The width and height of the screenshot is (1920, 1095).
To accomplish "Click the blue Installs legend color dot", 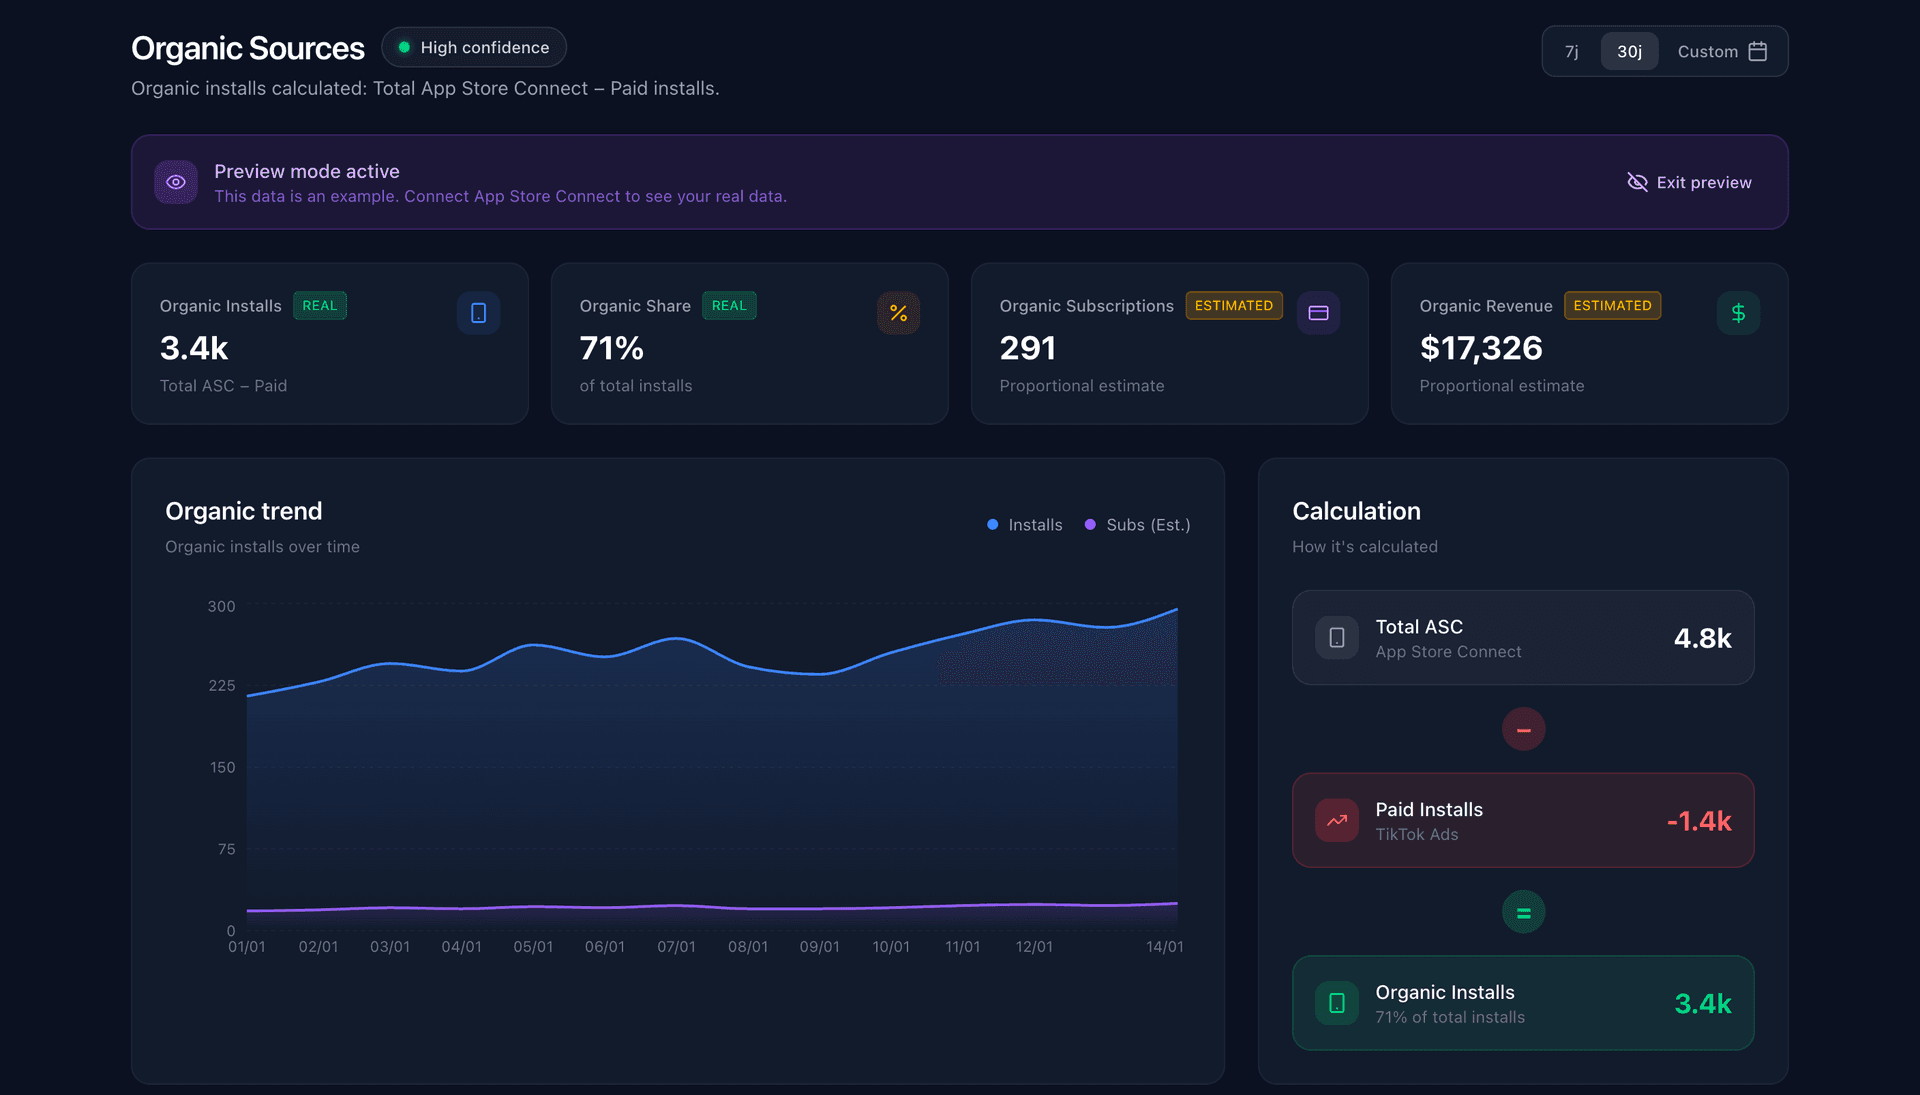I will (x=991, y=524).
